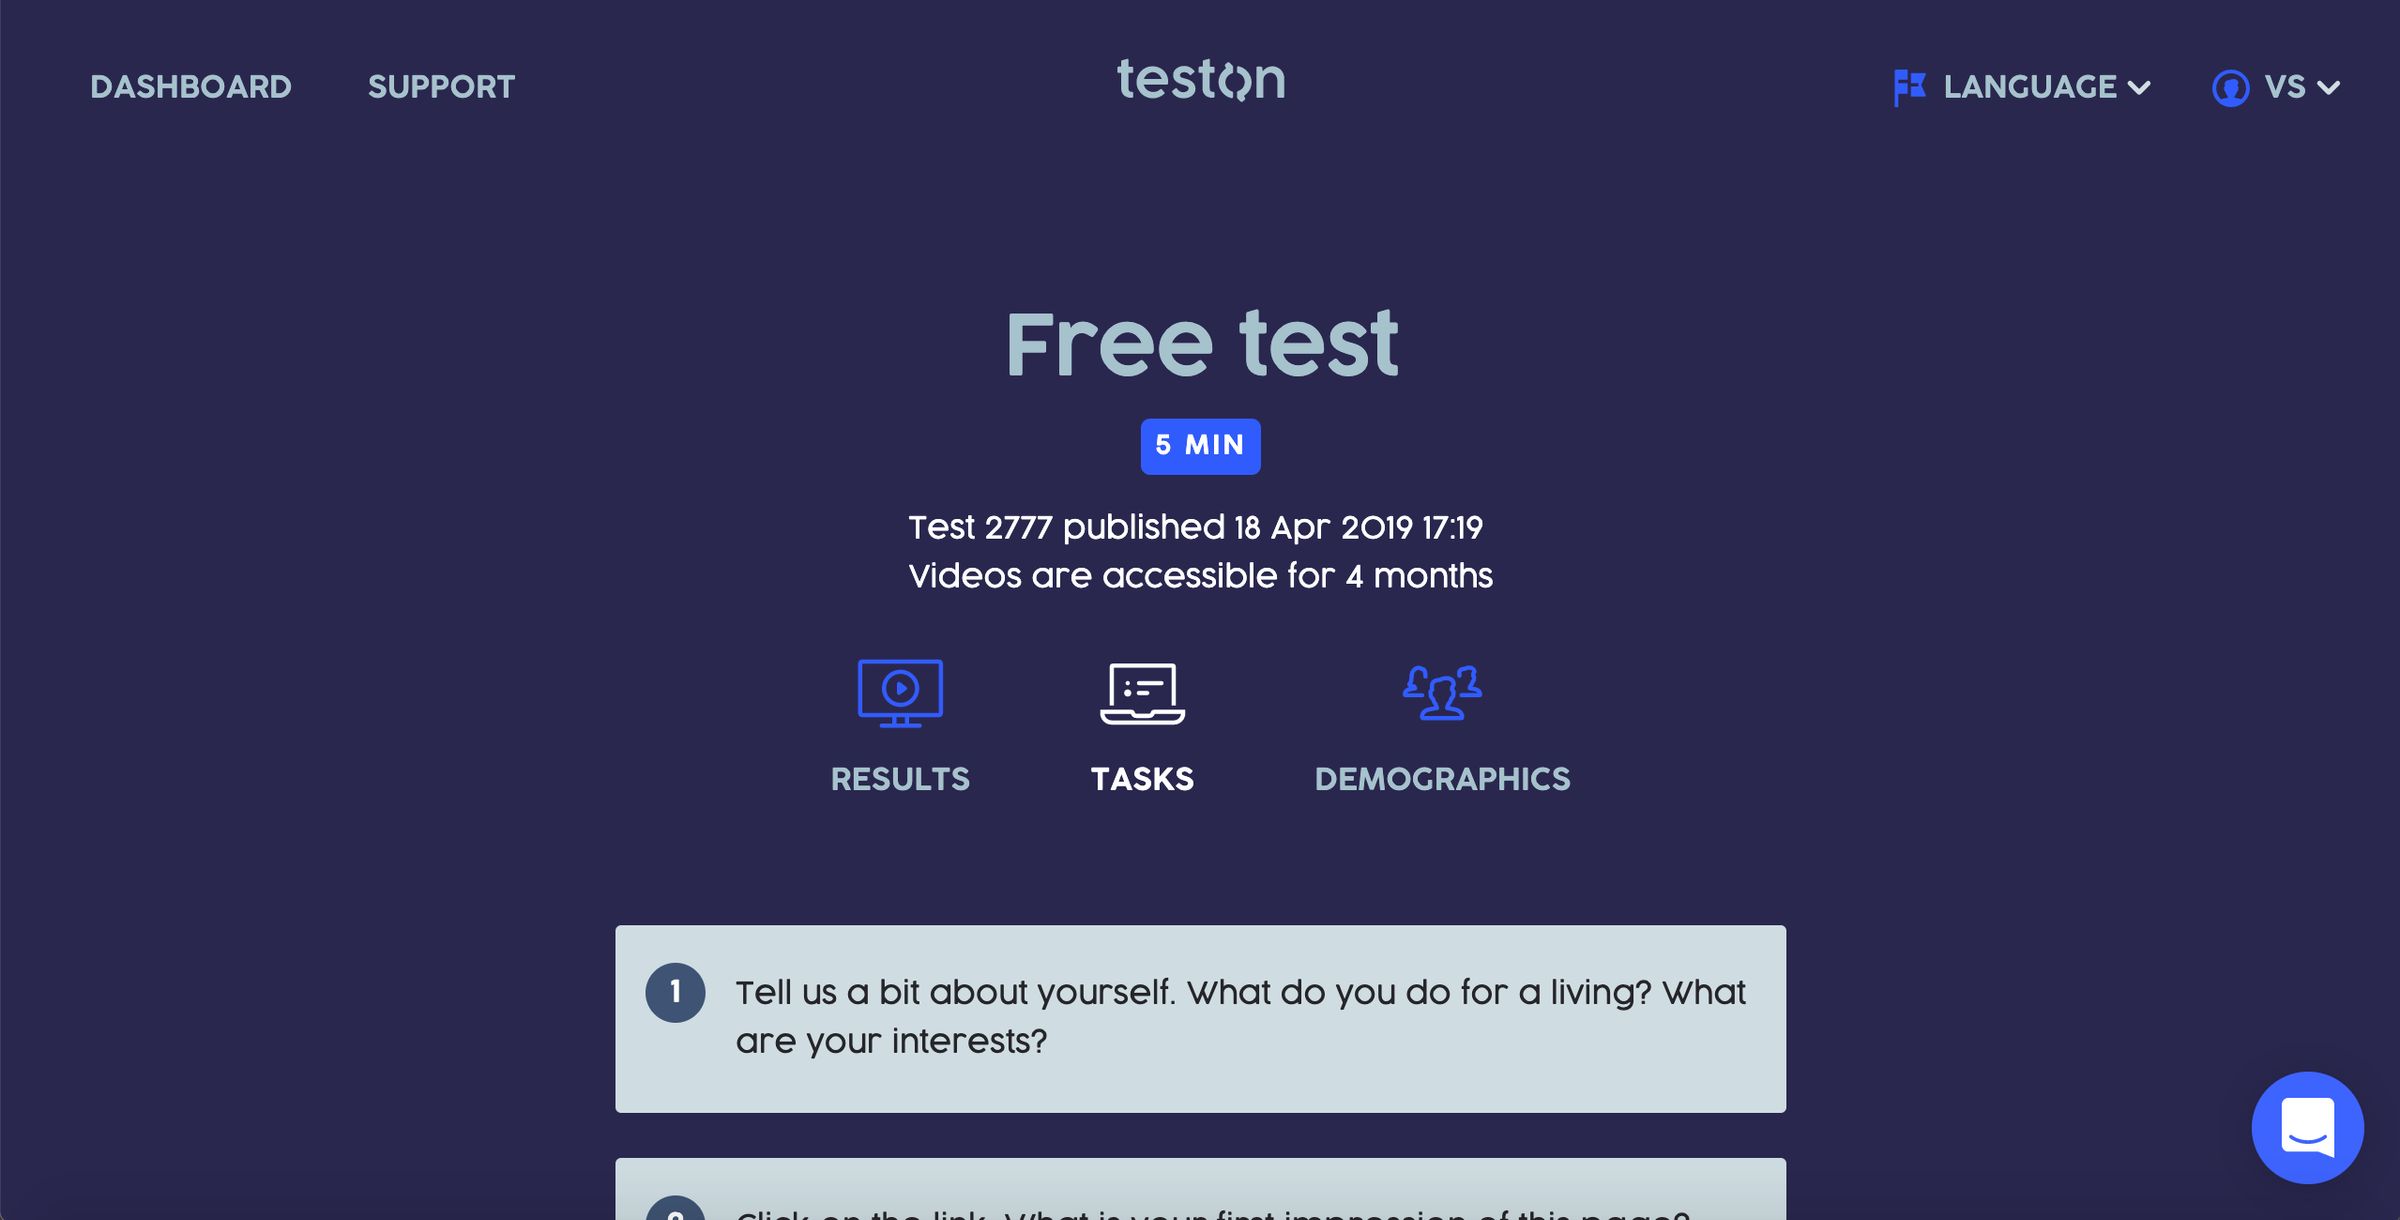Select the first question card about yourself
Screen dimensions: 2400x1220
click(x=1200, y=1017)
